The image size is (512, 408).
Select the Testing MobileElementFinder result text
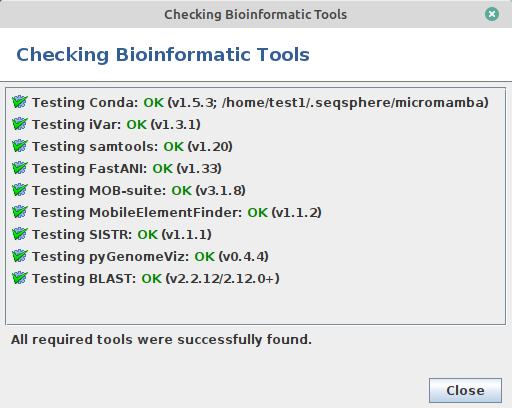[177, 212]
